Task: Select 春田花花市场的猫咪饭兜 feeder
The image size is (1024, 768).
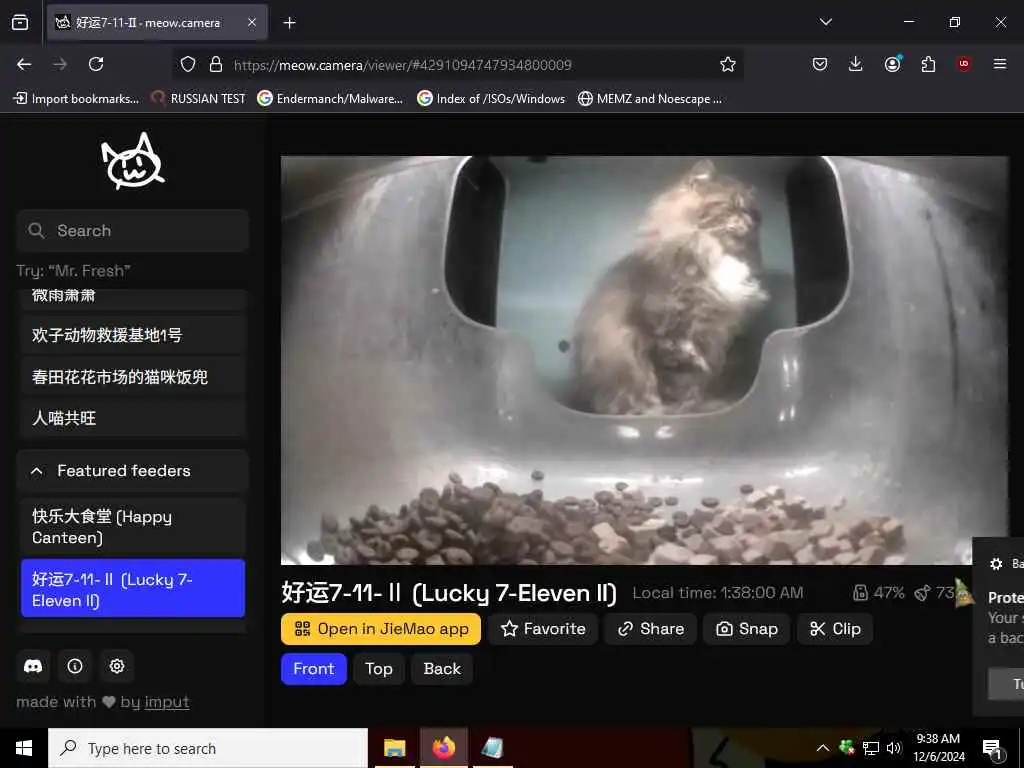Action: [x=133, y=377]
